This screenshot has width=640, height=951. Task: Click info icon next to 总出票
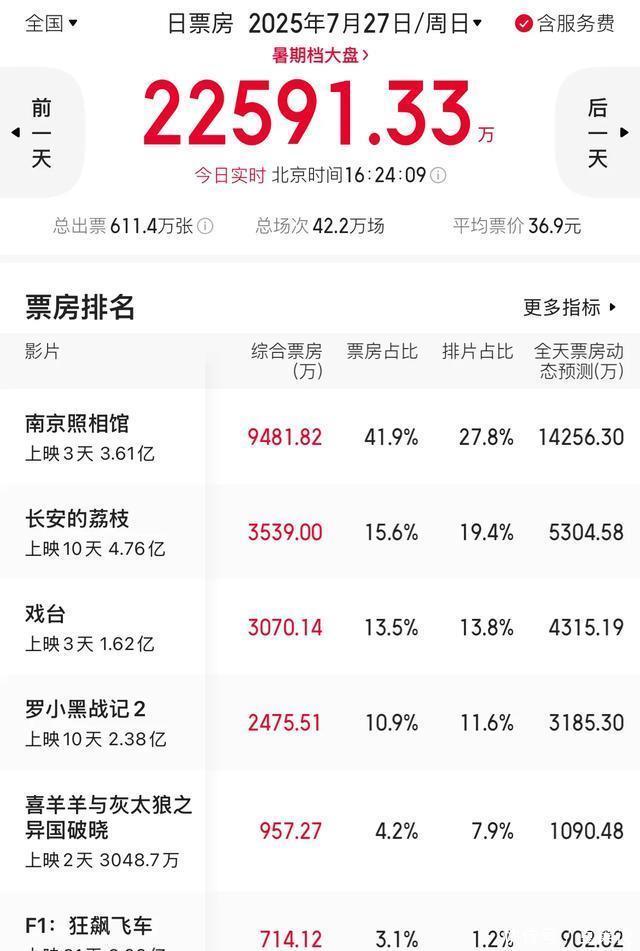[206, 226]
